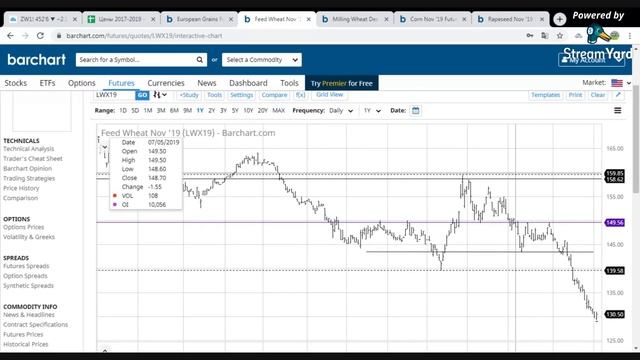The image size is (640, 360).
Task: Open the date calendar picker icon
Action: tap(416, 111)
